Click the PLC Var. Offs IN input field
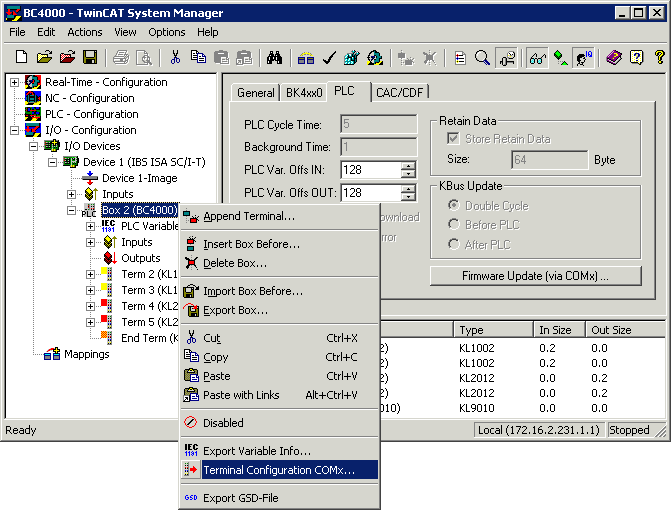This screenshot has width=671, height=510. (371, 170)
